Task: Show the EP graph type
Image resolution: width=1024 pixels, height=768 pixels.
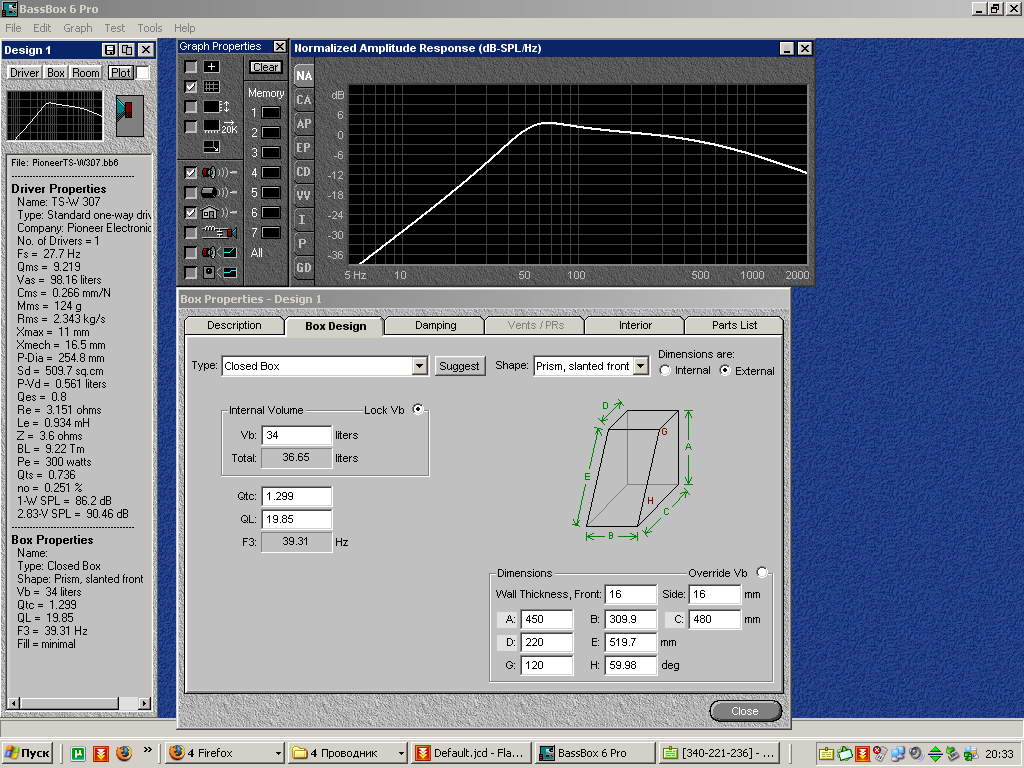Action: click(x=303, y=148)
